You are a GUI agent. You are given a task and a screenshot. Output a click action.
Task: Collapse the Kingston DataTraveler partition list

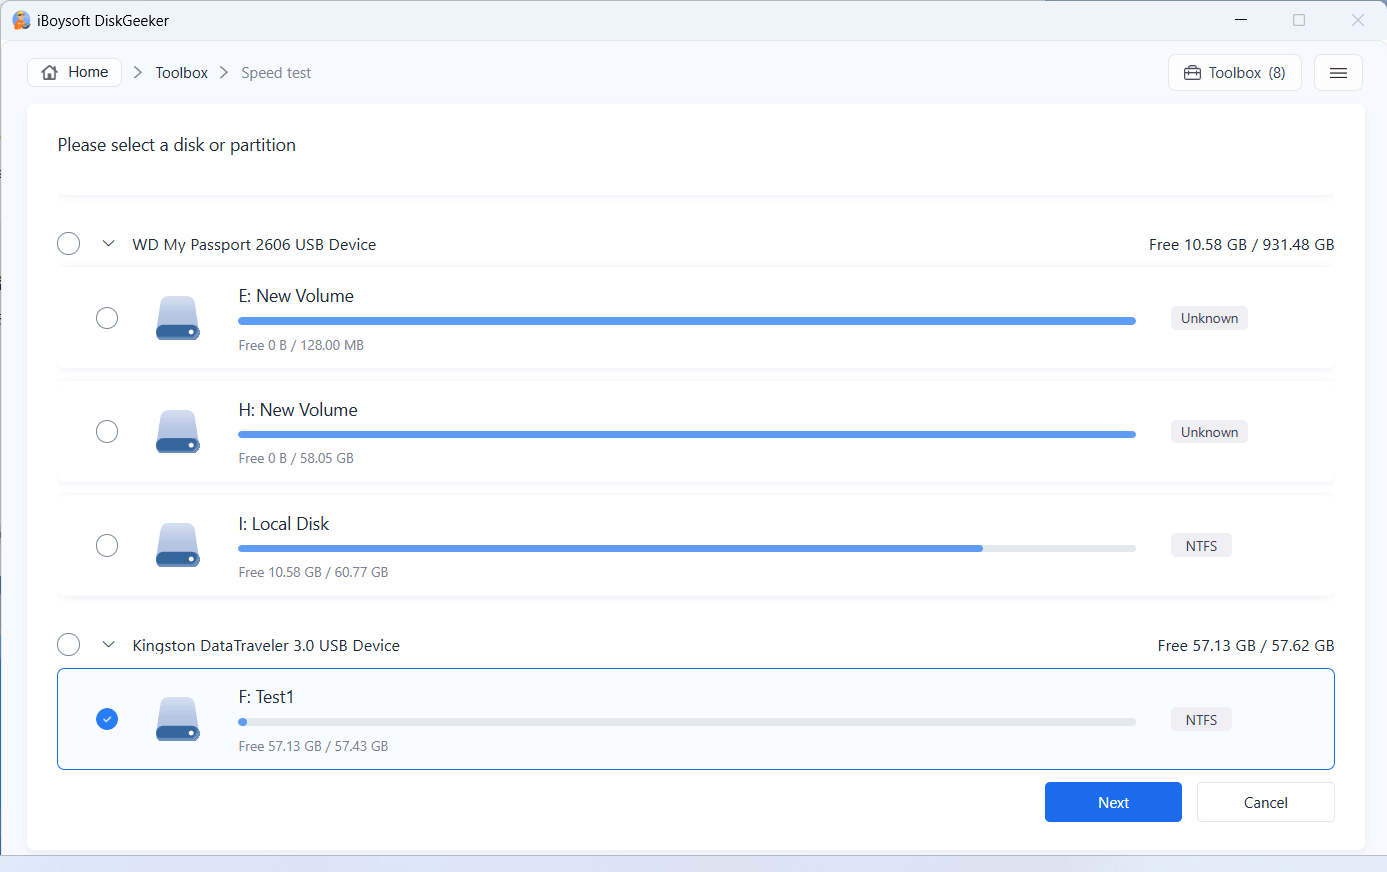coord(108,645)
